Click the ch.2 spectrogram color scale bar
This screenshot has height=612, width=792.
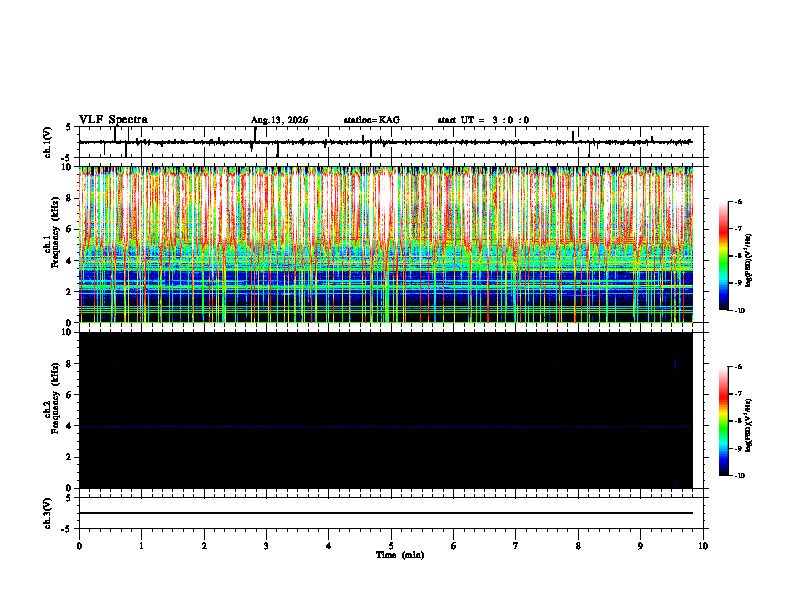pos(723,421)
